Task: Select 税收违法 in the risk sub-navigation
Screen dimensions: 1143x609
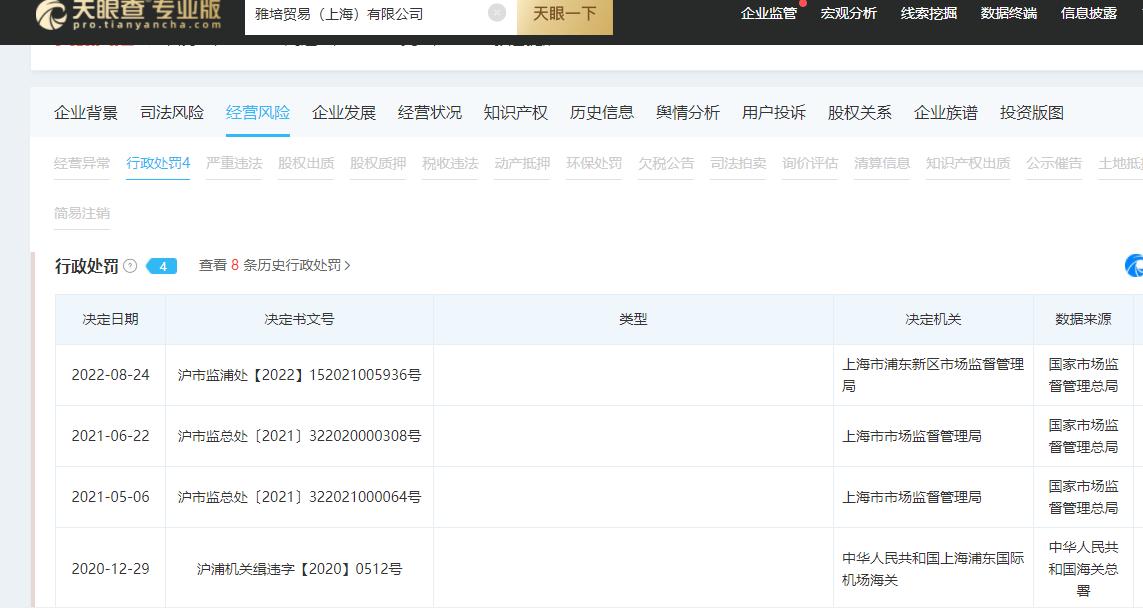Action: click(x=450, y=163)
